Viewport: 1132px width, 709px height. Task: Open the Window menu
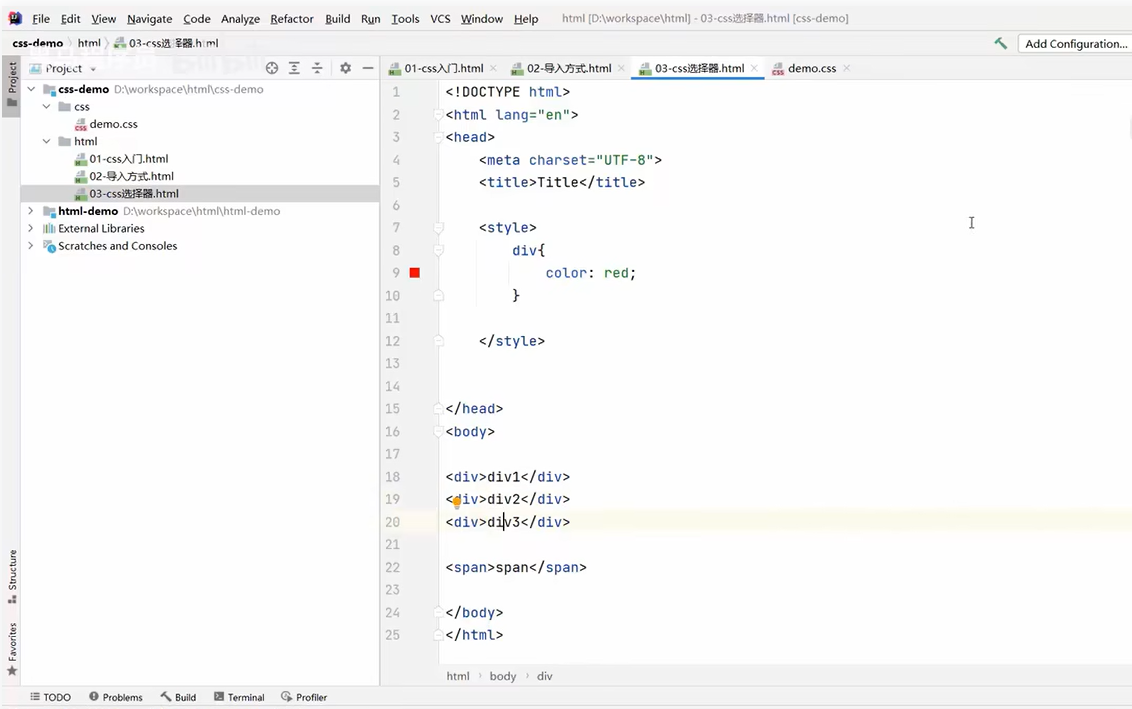(482, 19)
